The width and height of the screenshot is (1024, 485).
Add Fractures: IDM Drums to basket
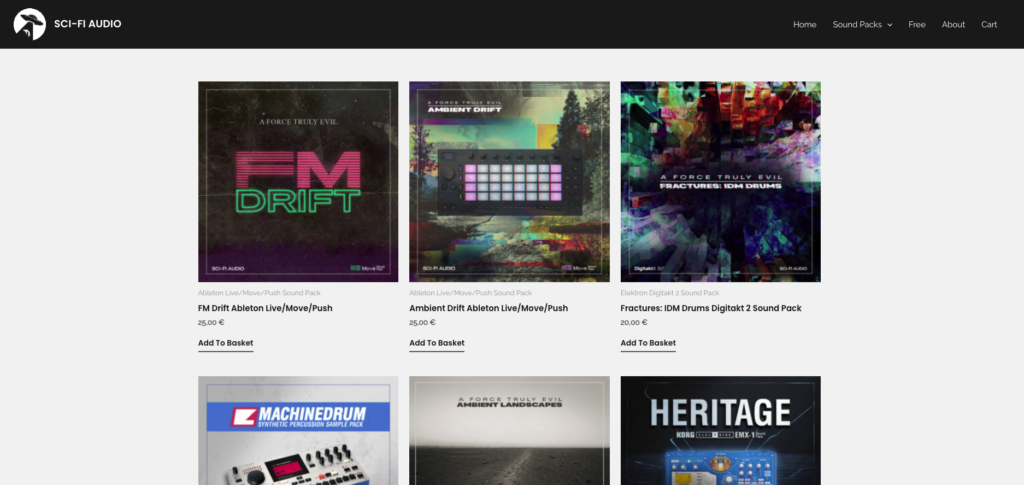tap(648, 343)
